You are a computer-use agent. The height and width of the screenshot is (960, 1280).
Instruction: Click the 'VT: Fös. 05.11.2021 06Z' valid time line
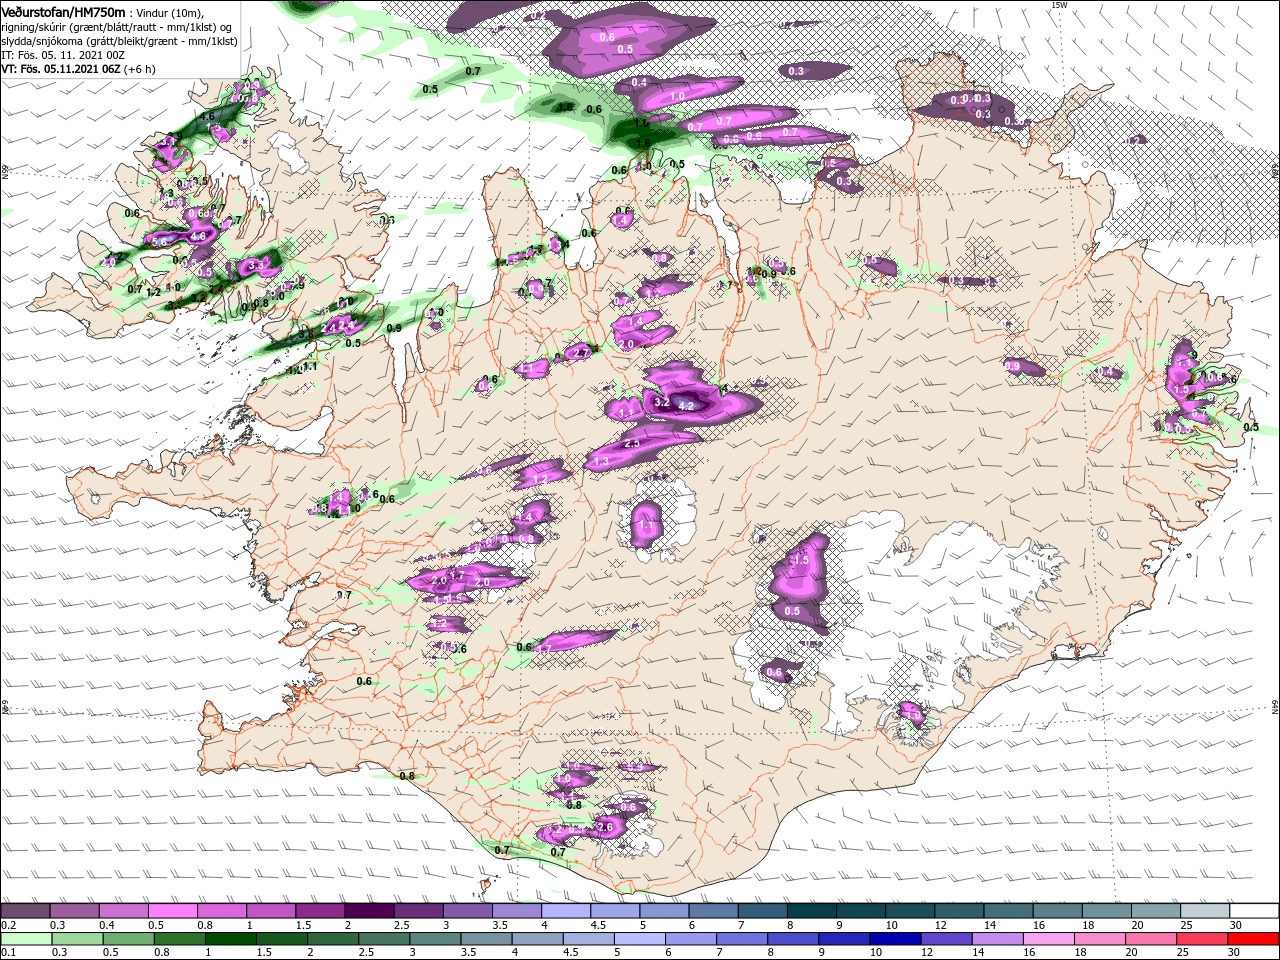[x=61, y=69]
